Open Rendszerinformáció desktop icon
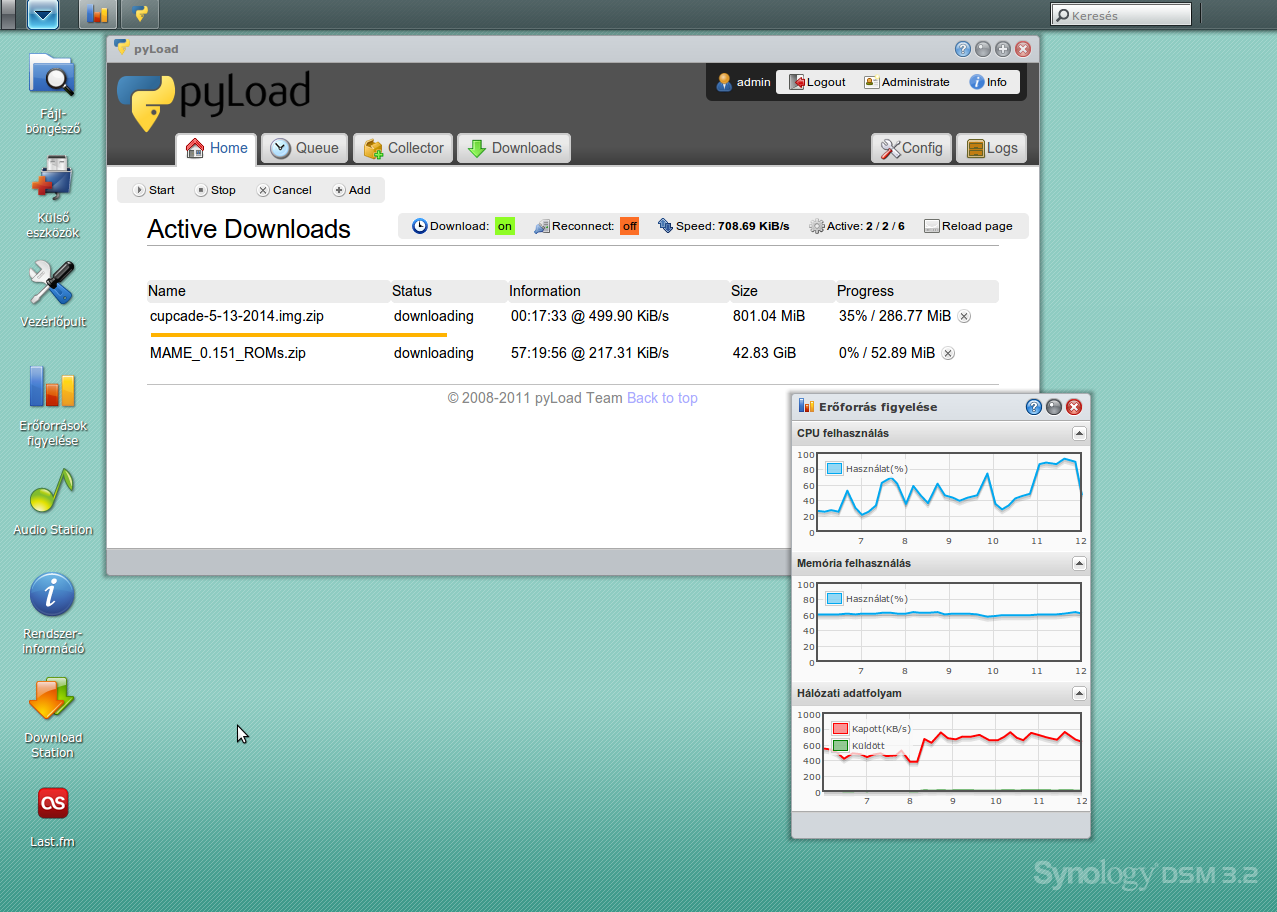 tap(52, 613)
